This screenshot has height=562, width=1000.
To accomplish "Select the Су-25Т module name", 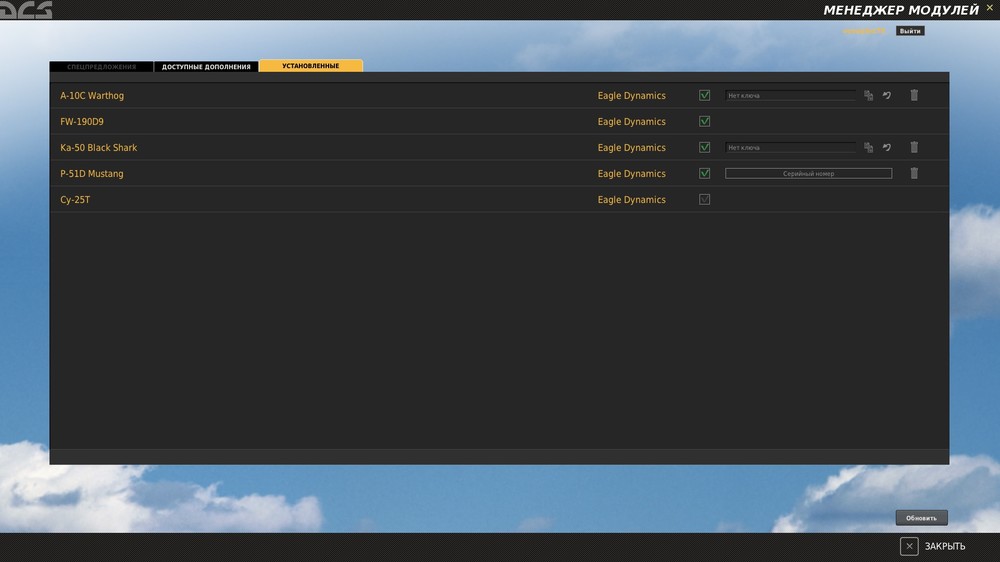I will (75, 200).
